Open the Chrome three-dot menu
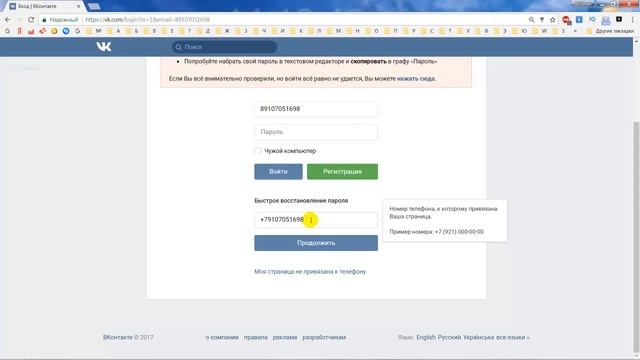640x360 pixels. [632, 20]
